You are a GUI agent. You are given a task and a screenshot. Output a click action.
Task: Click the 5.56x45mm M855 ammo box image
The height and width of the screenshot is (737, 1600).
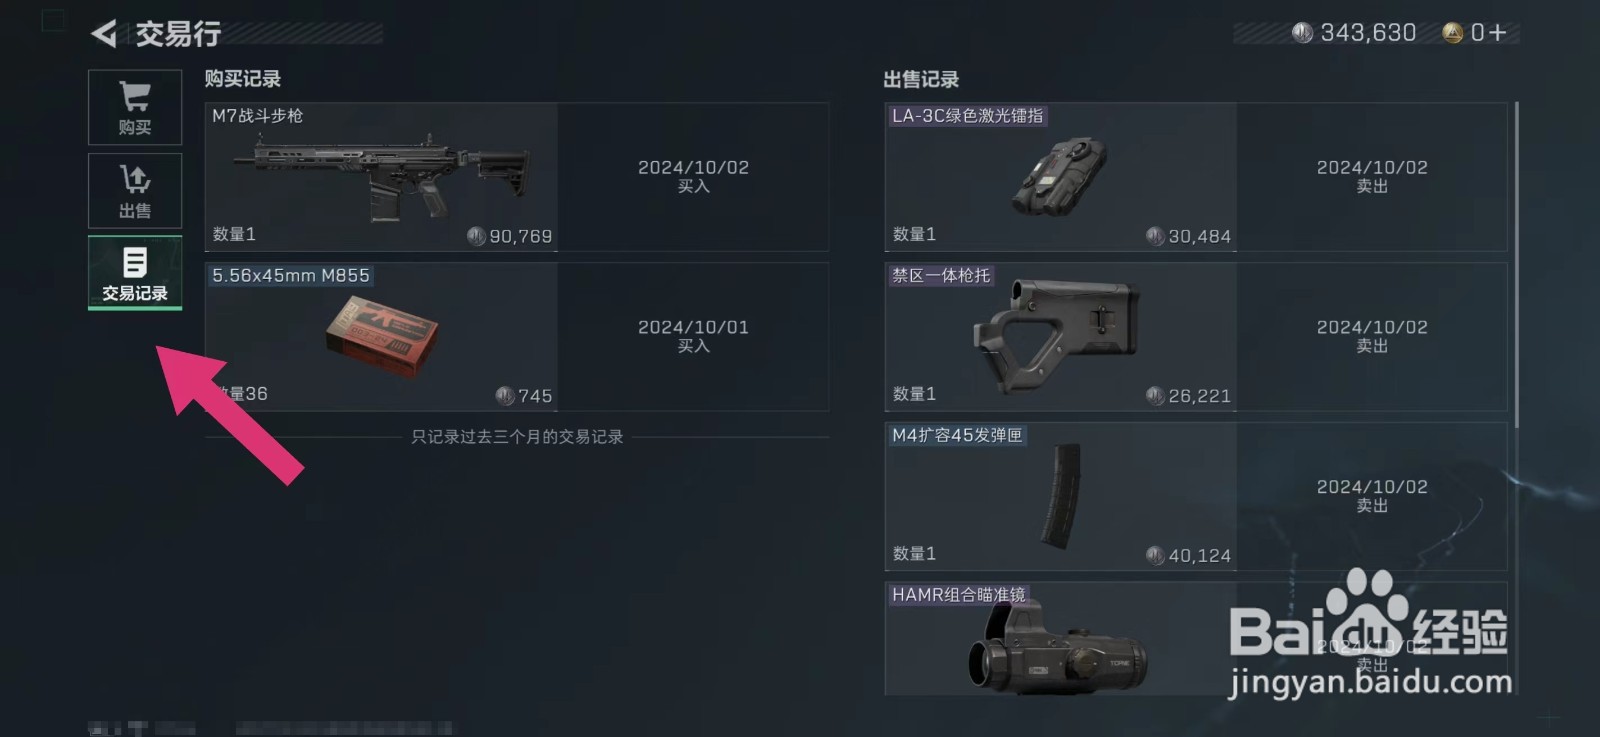tap(382, 335)
